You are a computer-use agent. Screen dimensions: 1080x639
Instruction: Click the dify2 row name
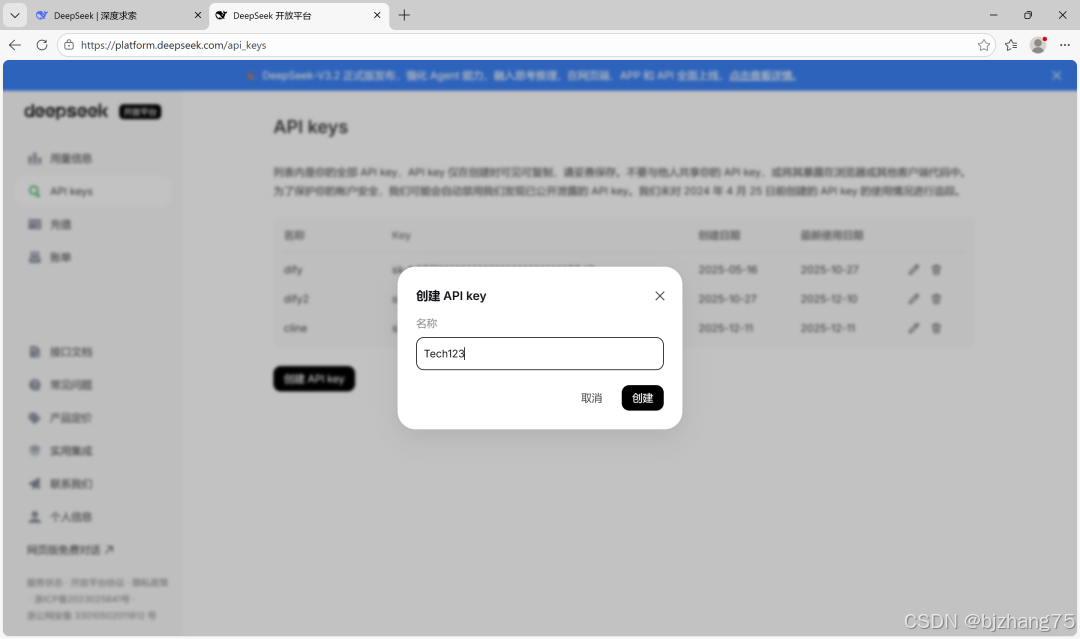296,299
